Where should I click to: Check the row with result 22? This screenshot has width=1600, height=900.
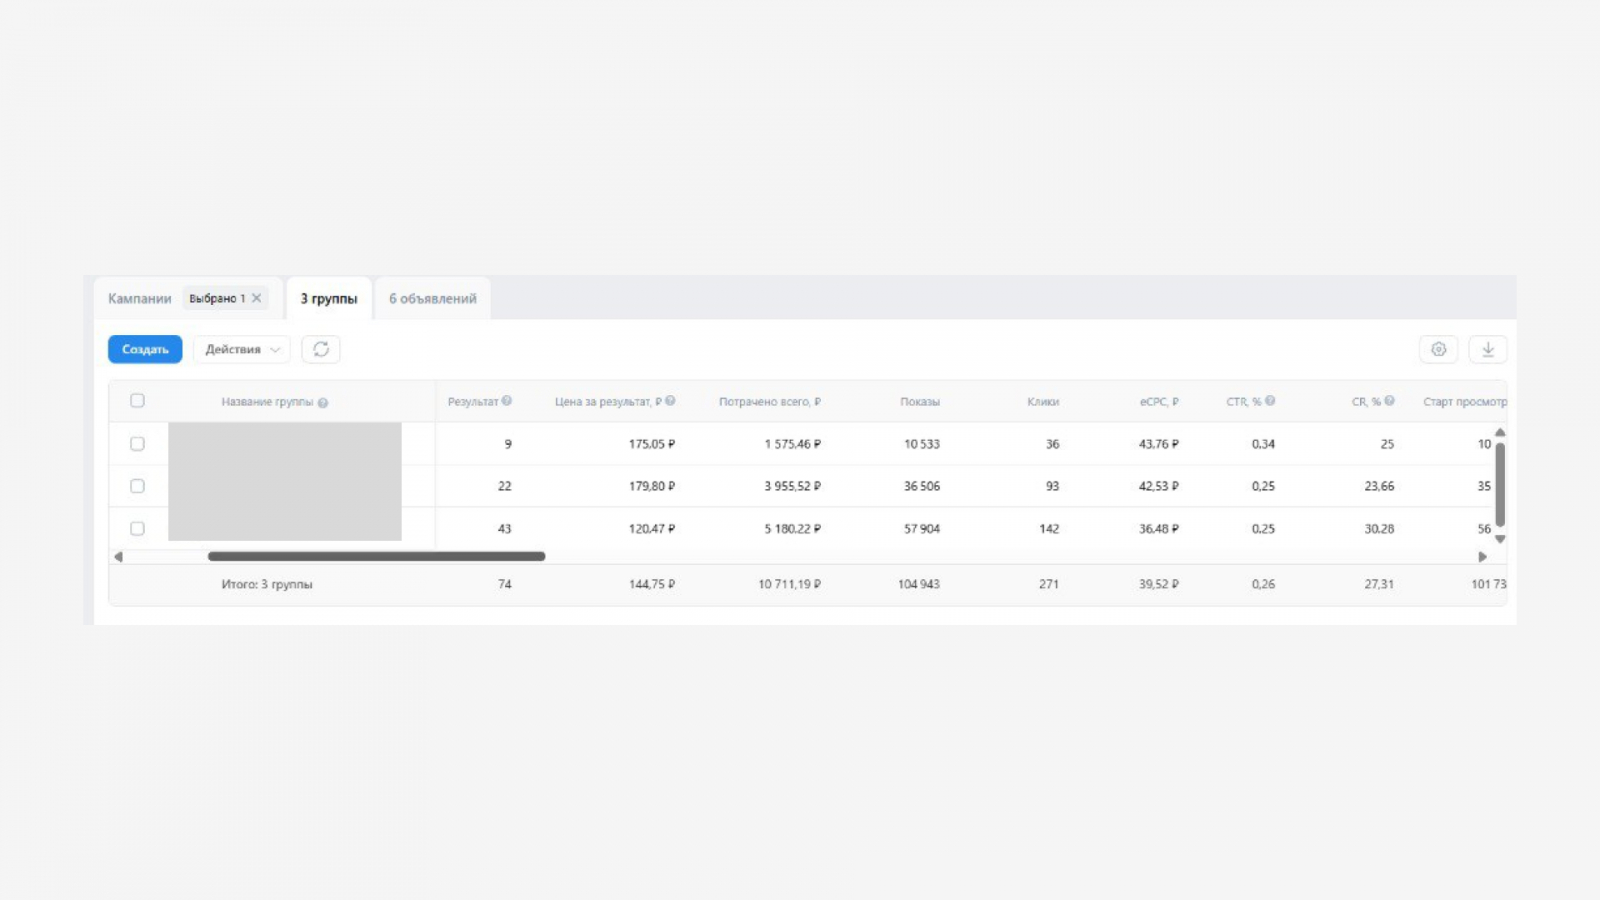[x=137, y=486]
